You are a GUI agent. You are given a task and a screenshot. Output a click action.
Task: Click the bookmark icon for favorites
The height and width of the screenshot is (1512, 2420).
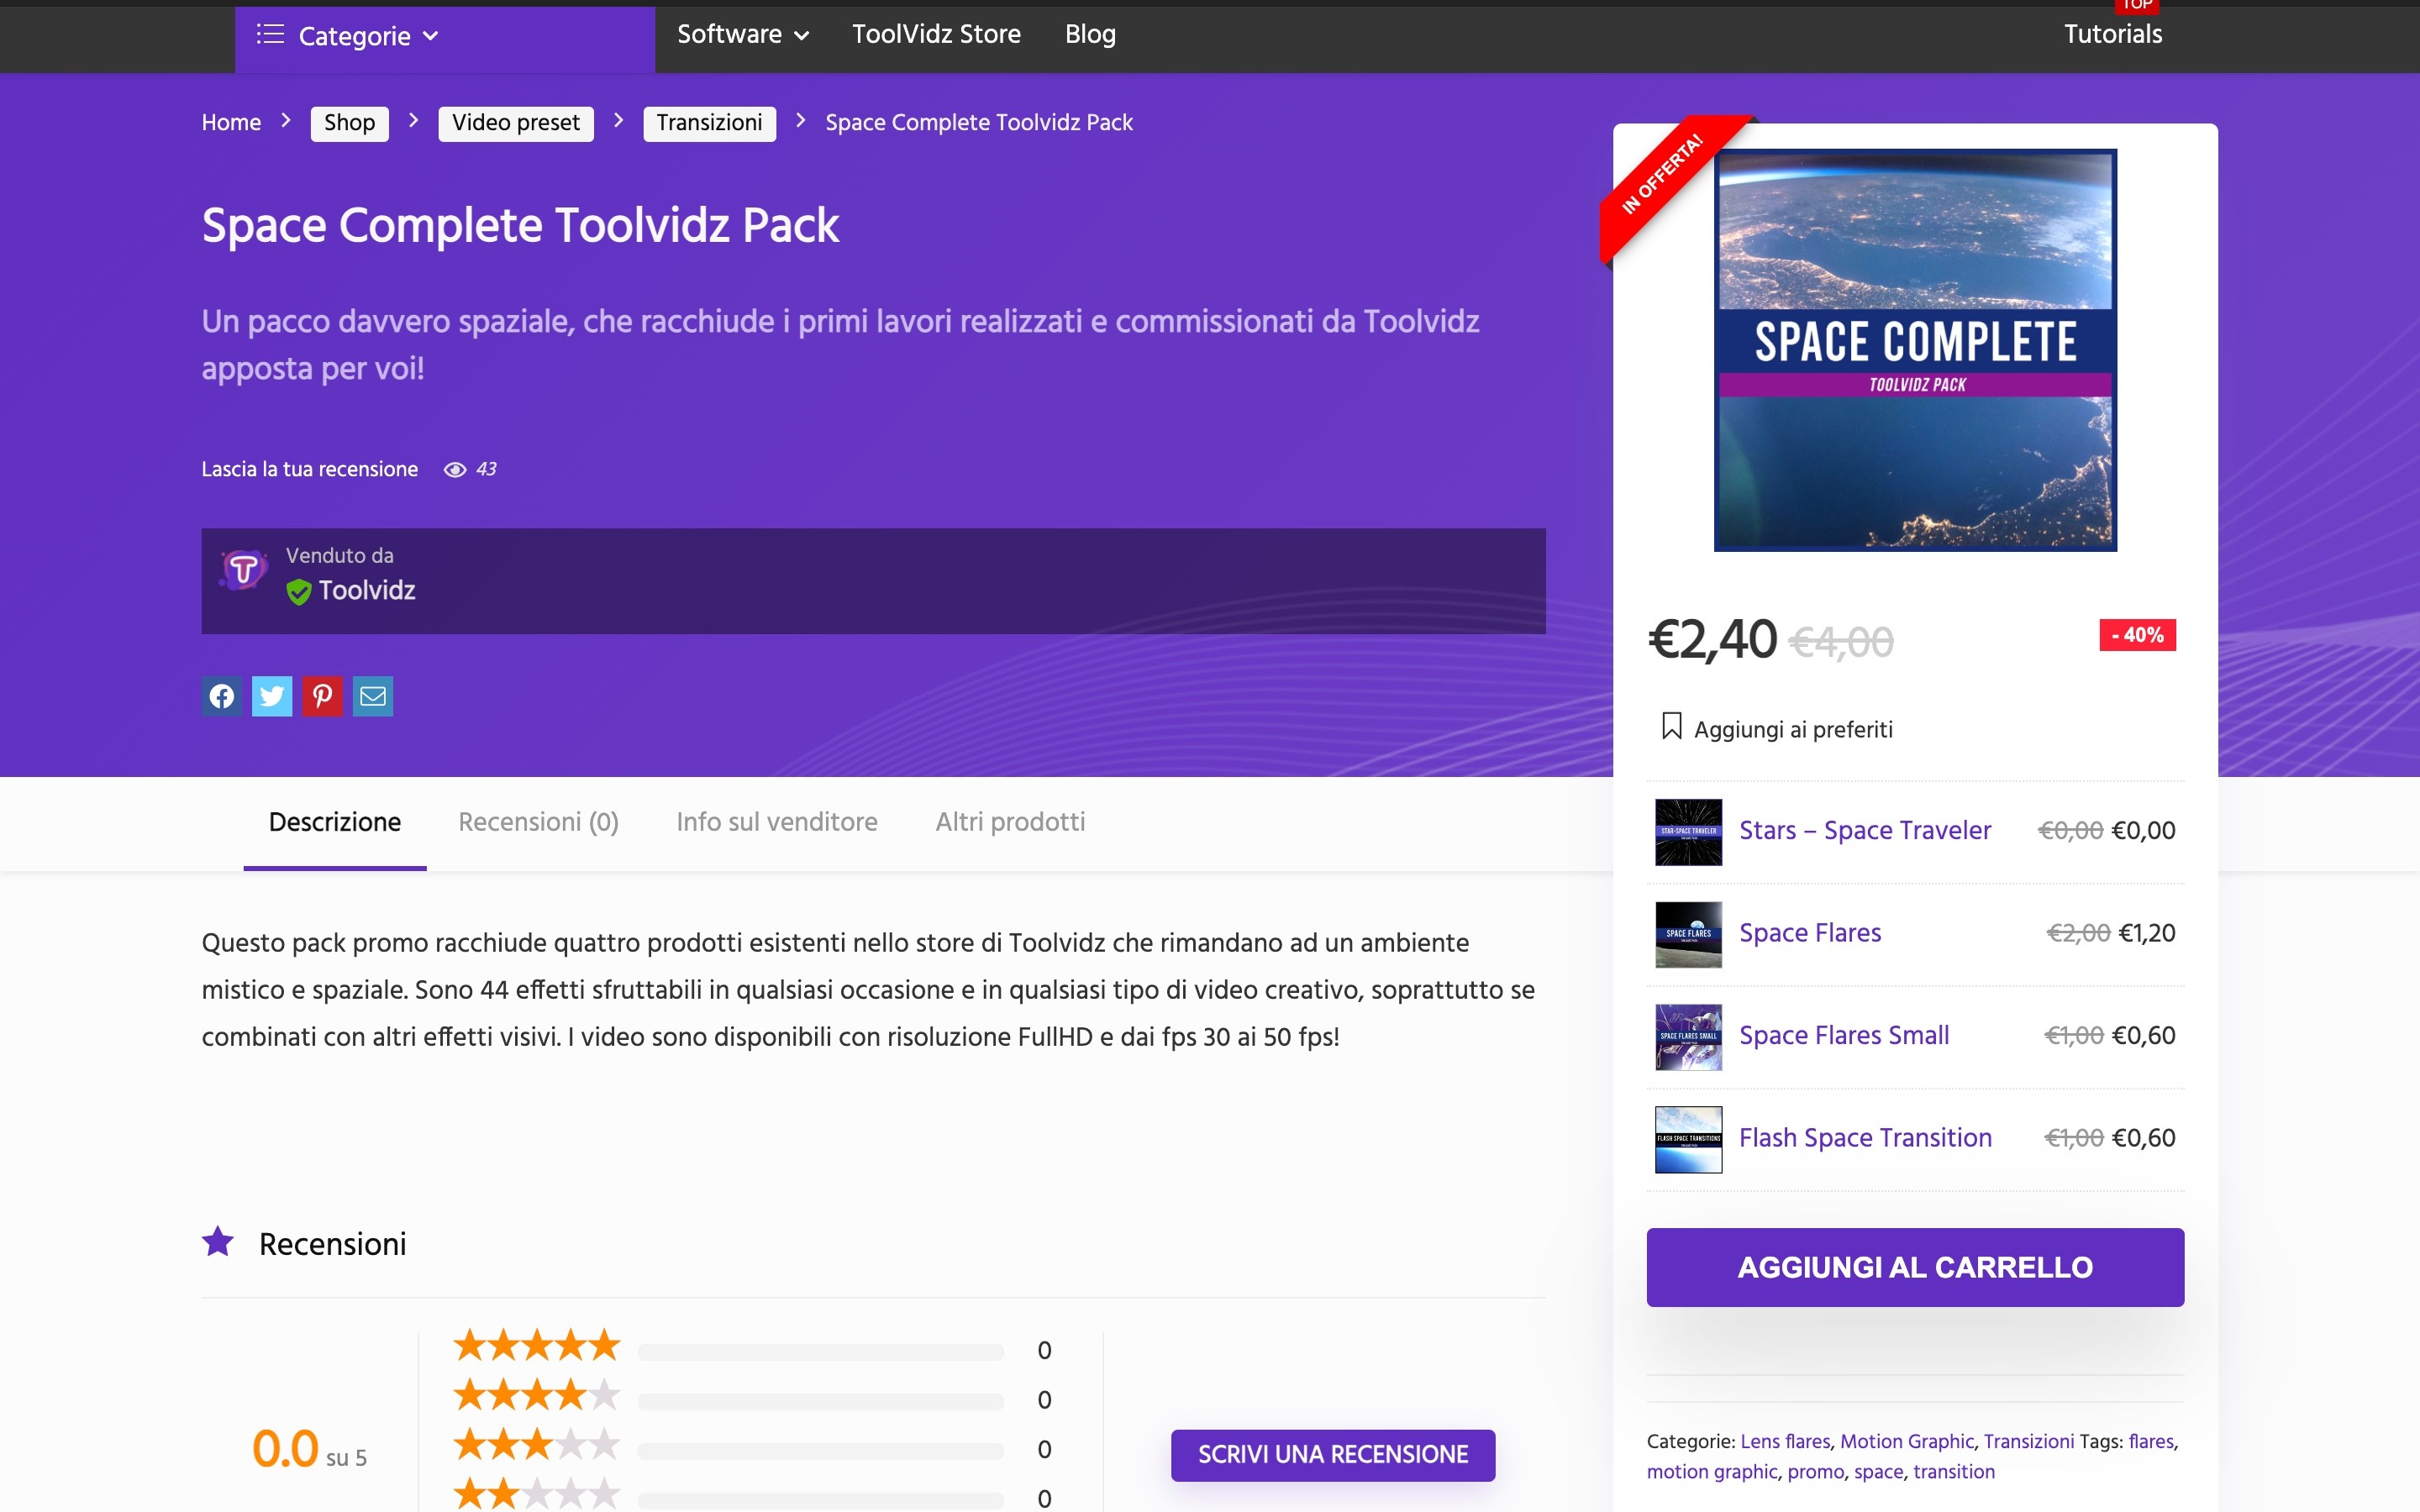coord(1671,726)
